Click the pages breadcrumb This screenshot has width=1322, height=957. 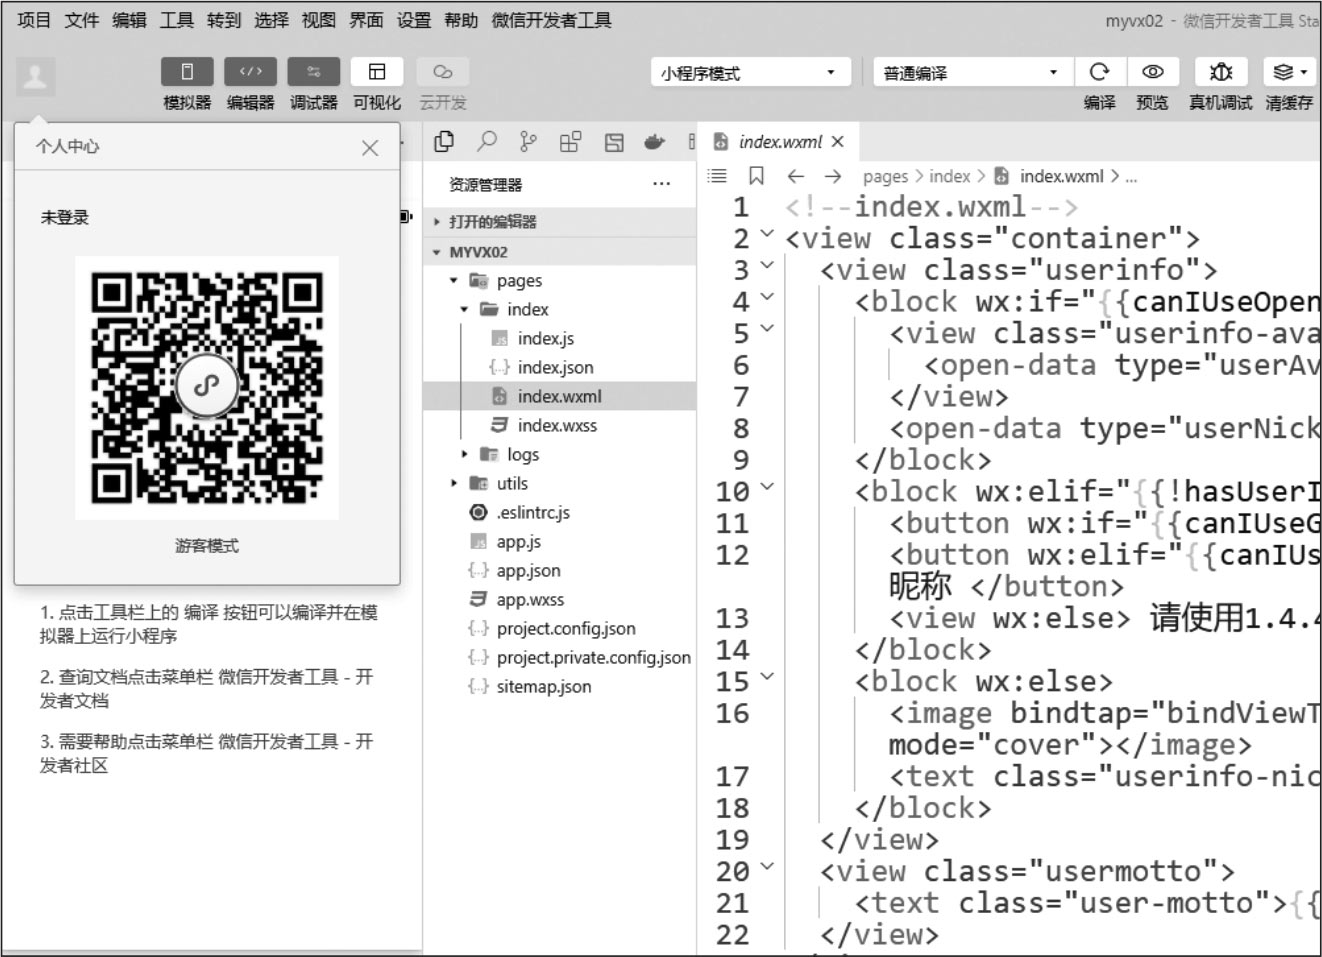[x=885, y=177]
